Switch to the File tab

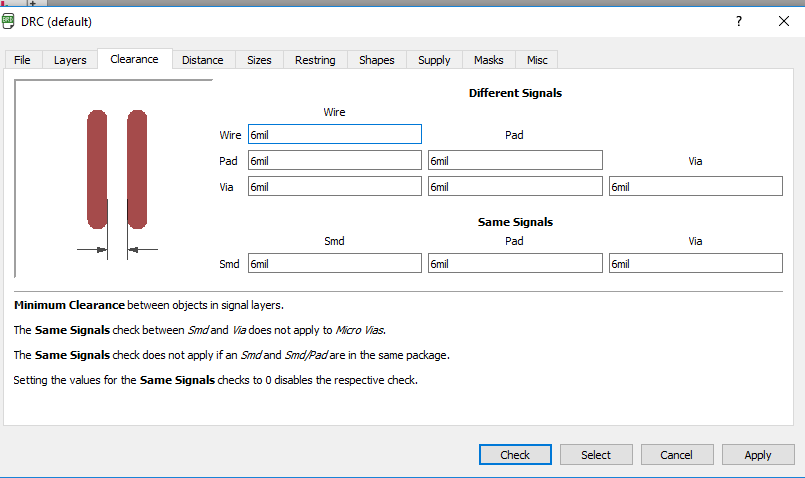pos(22,60)
